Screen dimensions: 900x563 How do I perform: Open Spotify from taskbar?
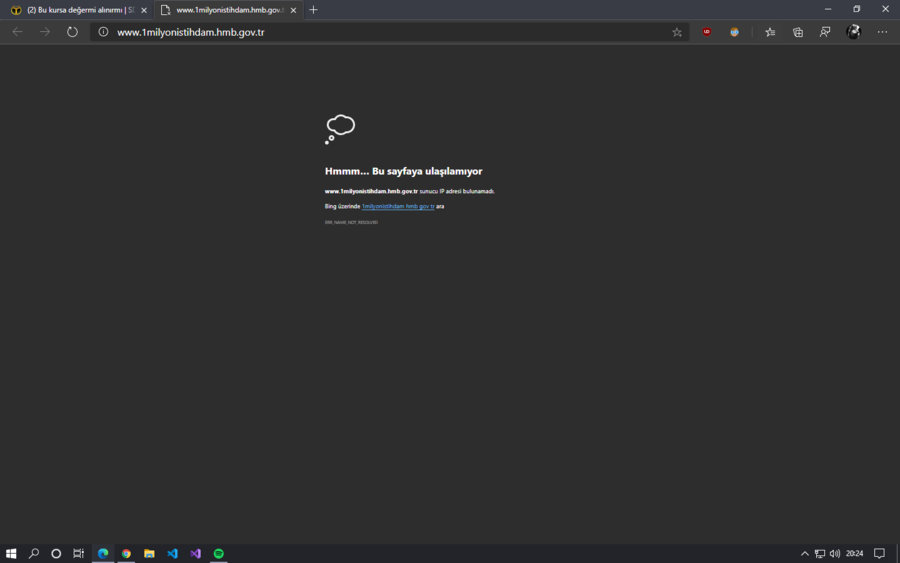(219, 553)
